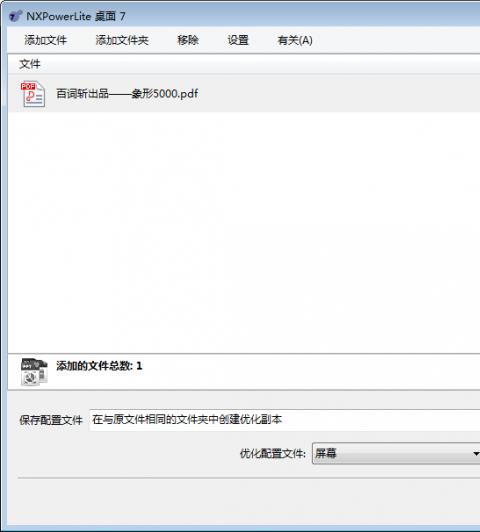Select file 百词斩出品——象形5000.pdf in list

point(127,94)
